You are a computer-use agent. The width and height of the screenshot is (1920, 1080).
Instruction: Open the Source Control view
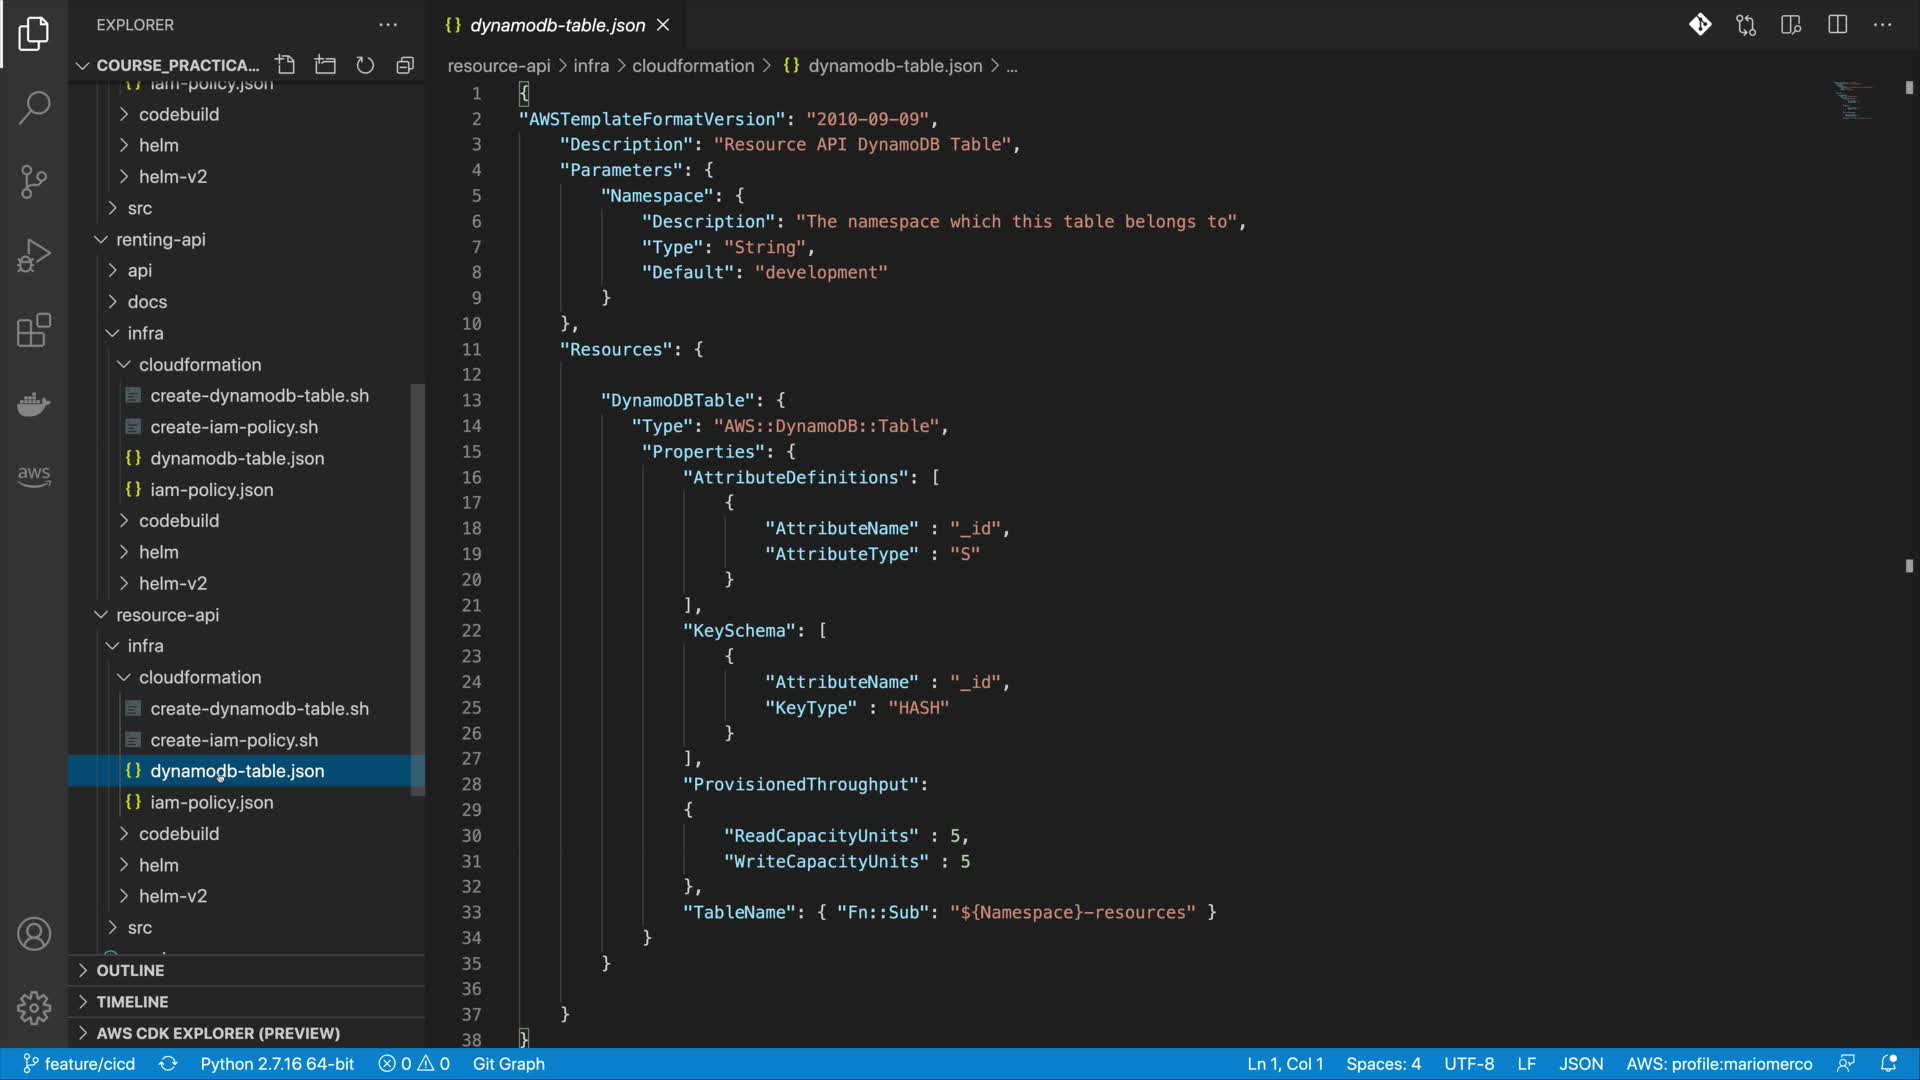point(34,181)
